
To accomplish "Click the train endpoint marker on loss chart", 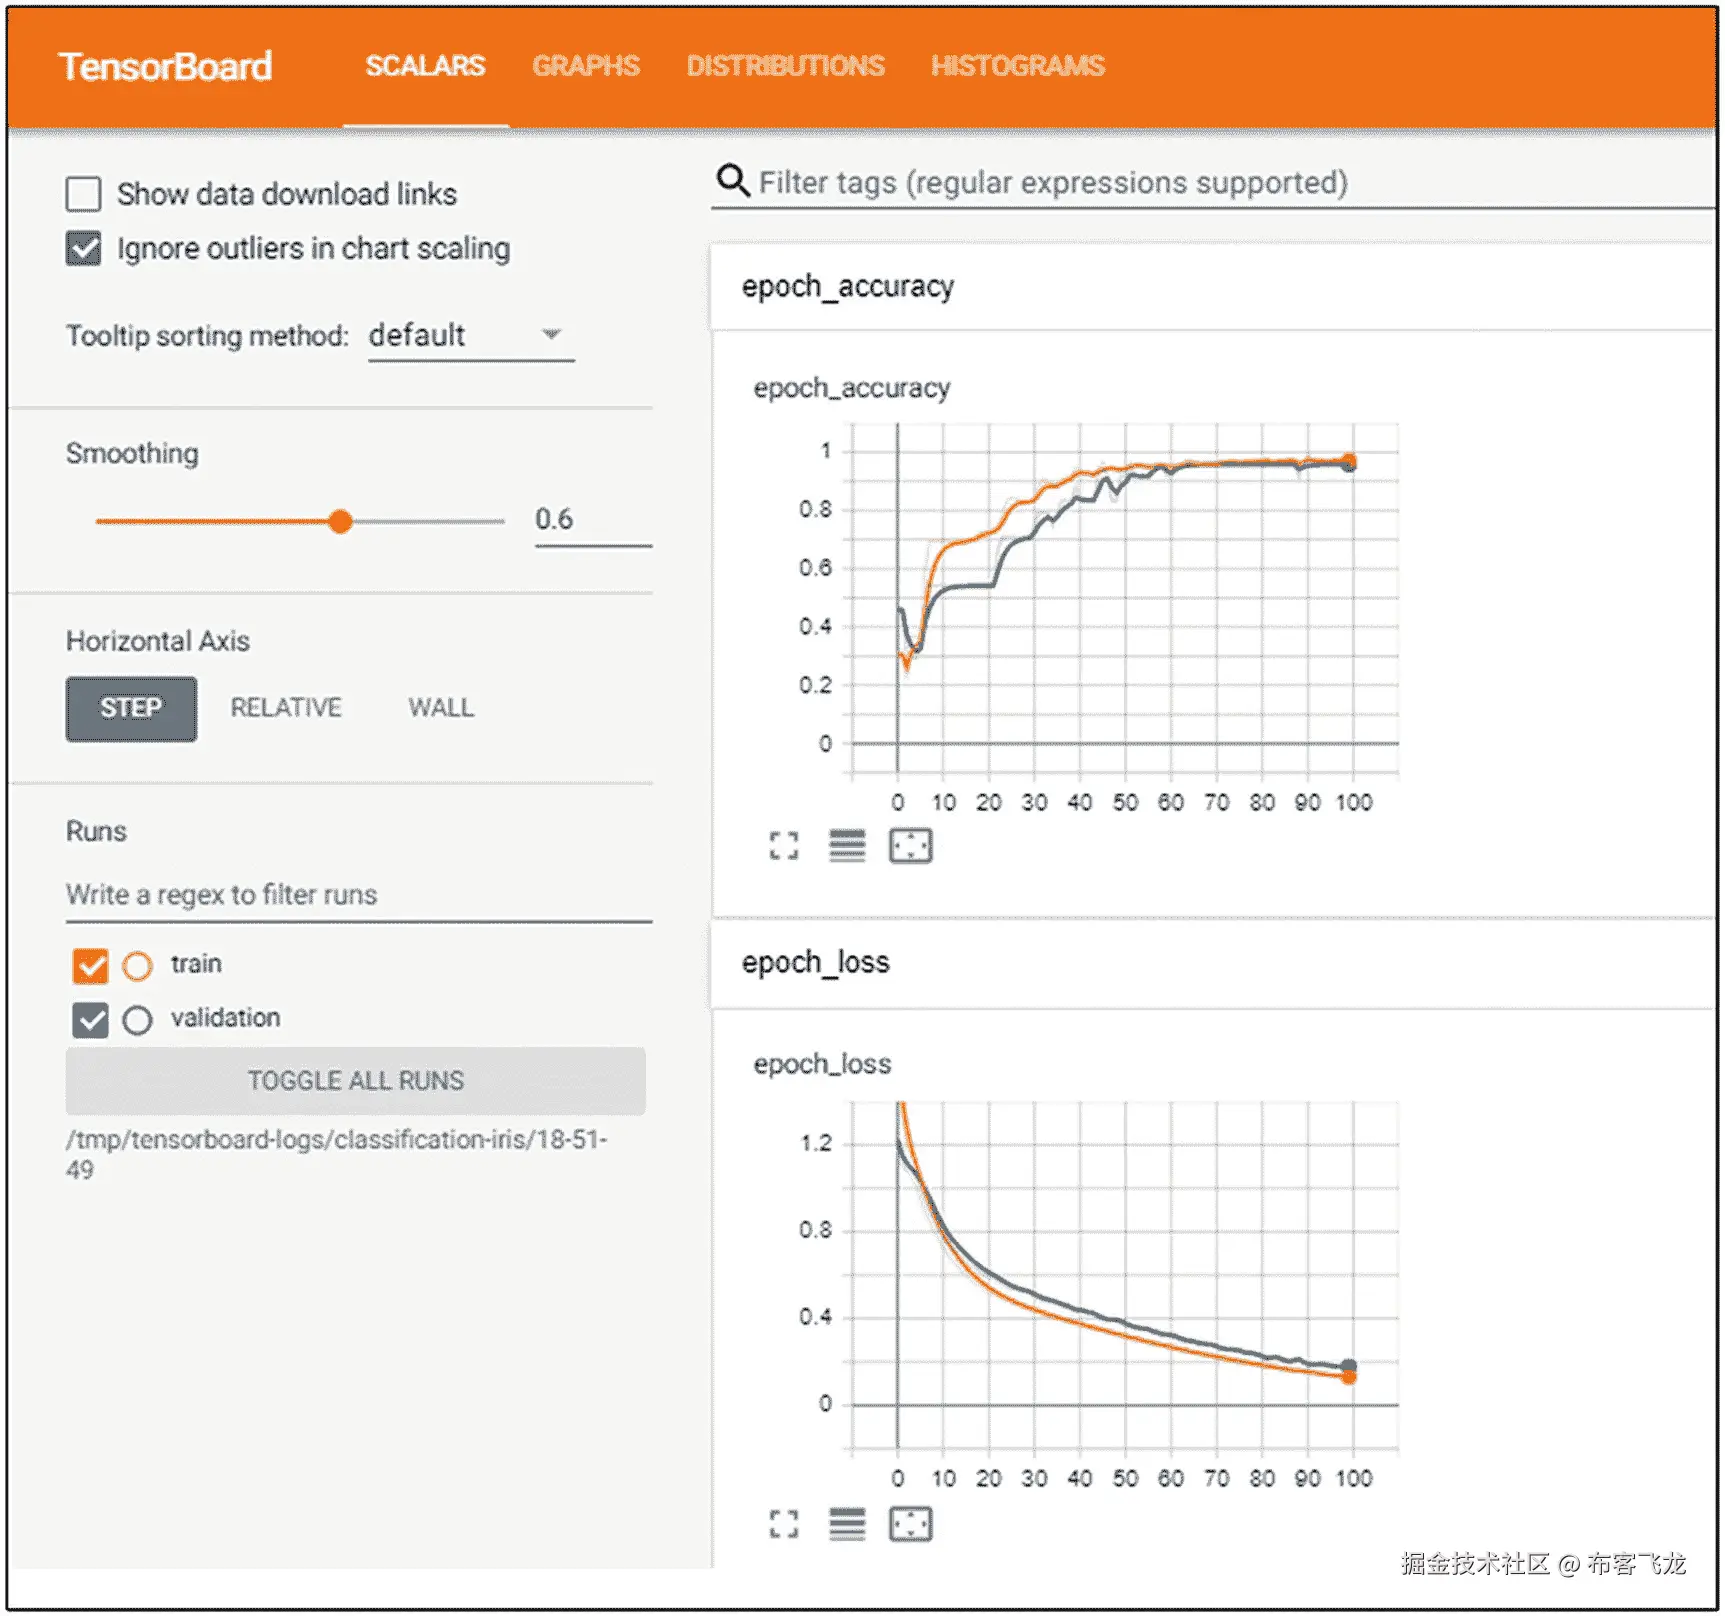I will tap(1349, 1377).
